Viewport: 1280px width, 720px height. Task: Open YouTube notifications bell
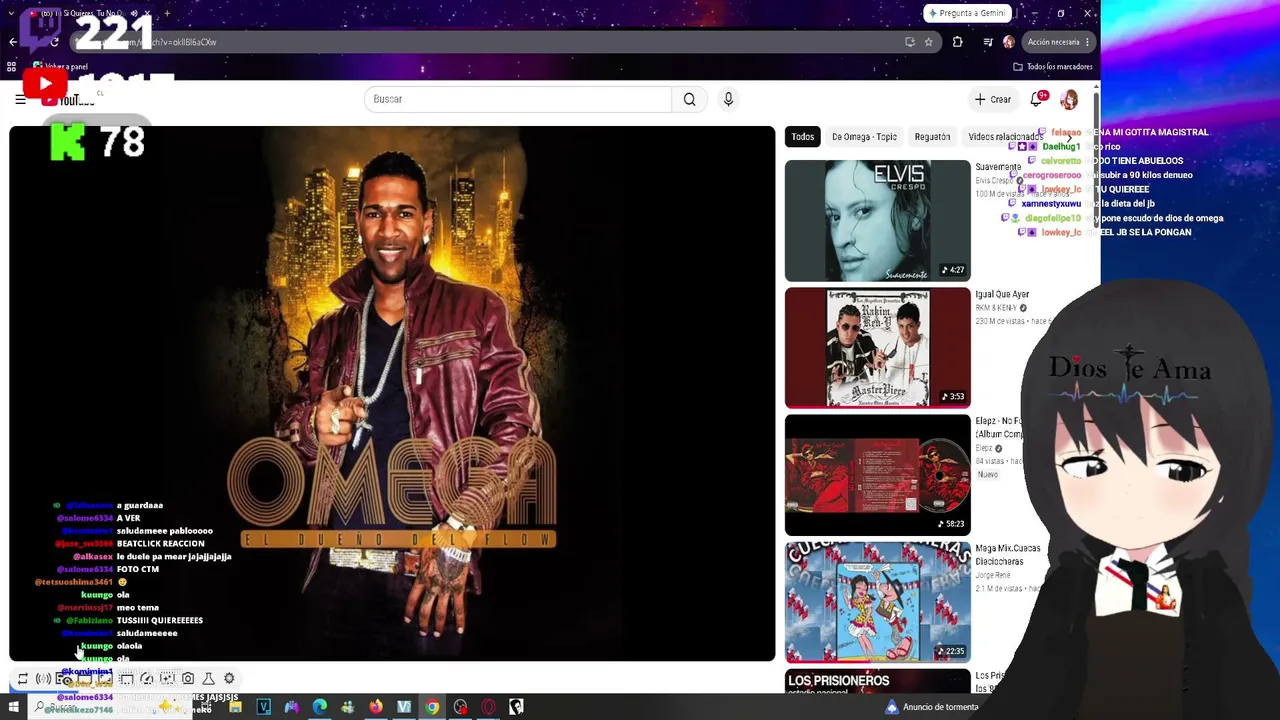(x=1036, y=99)
